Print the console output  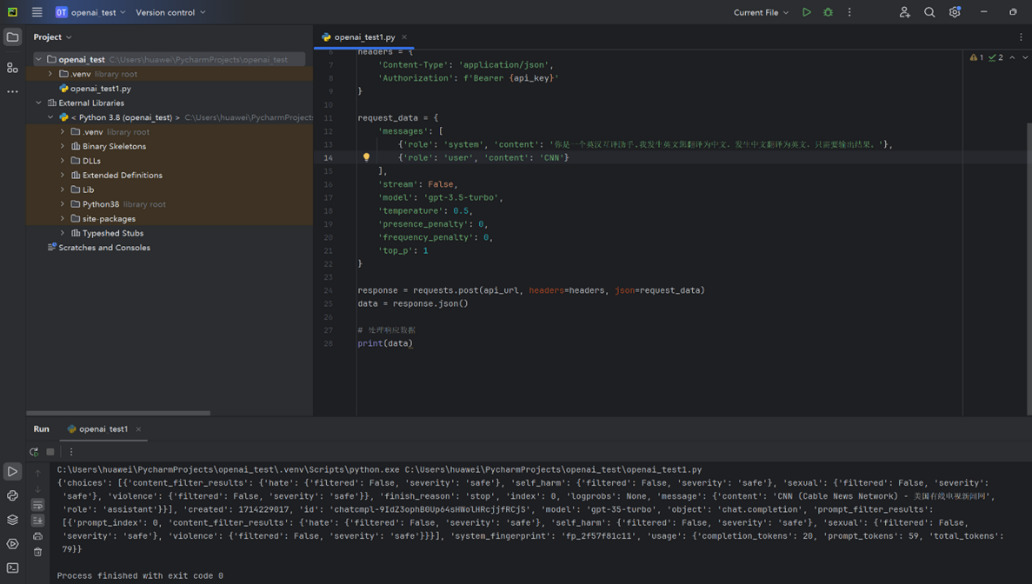(x=38, y=537)
